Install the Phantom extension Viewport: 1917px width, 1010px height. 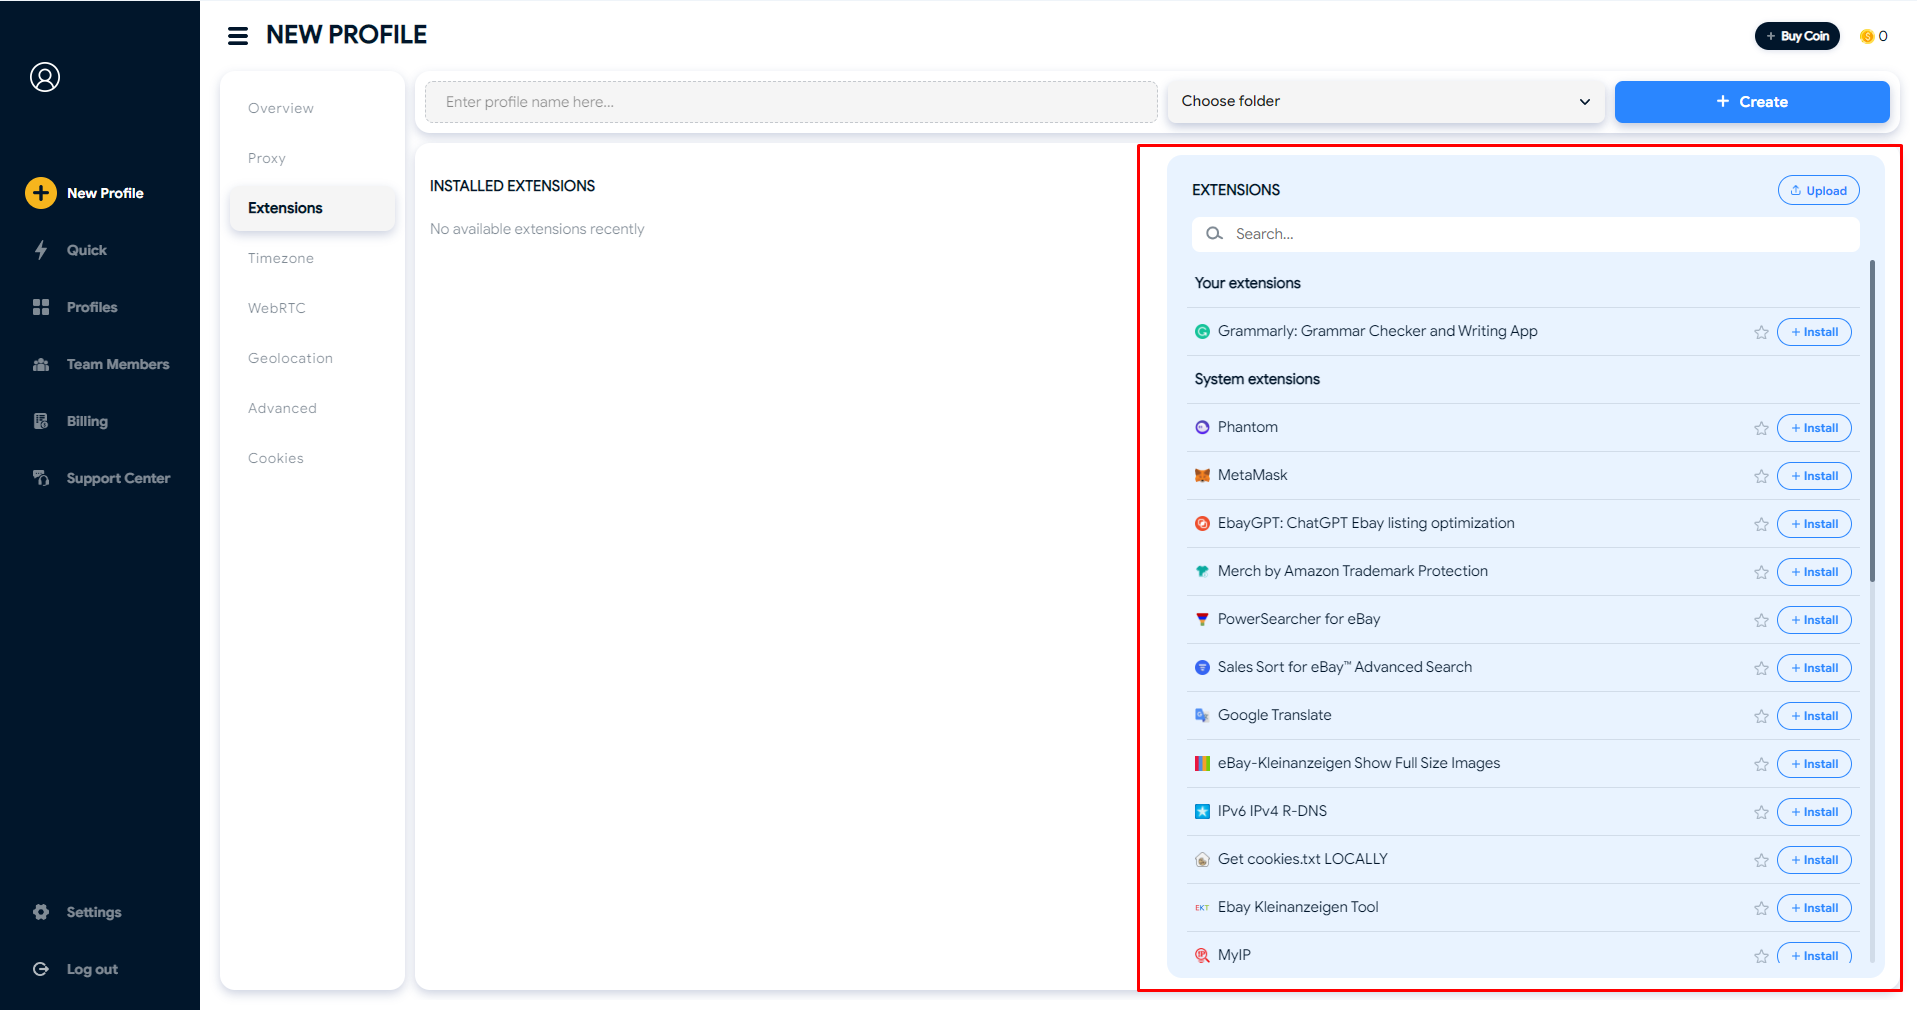[x=1814, y=428]
